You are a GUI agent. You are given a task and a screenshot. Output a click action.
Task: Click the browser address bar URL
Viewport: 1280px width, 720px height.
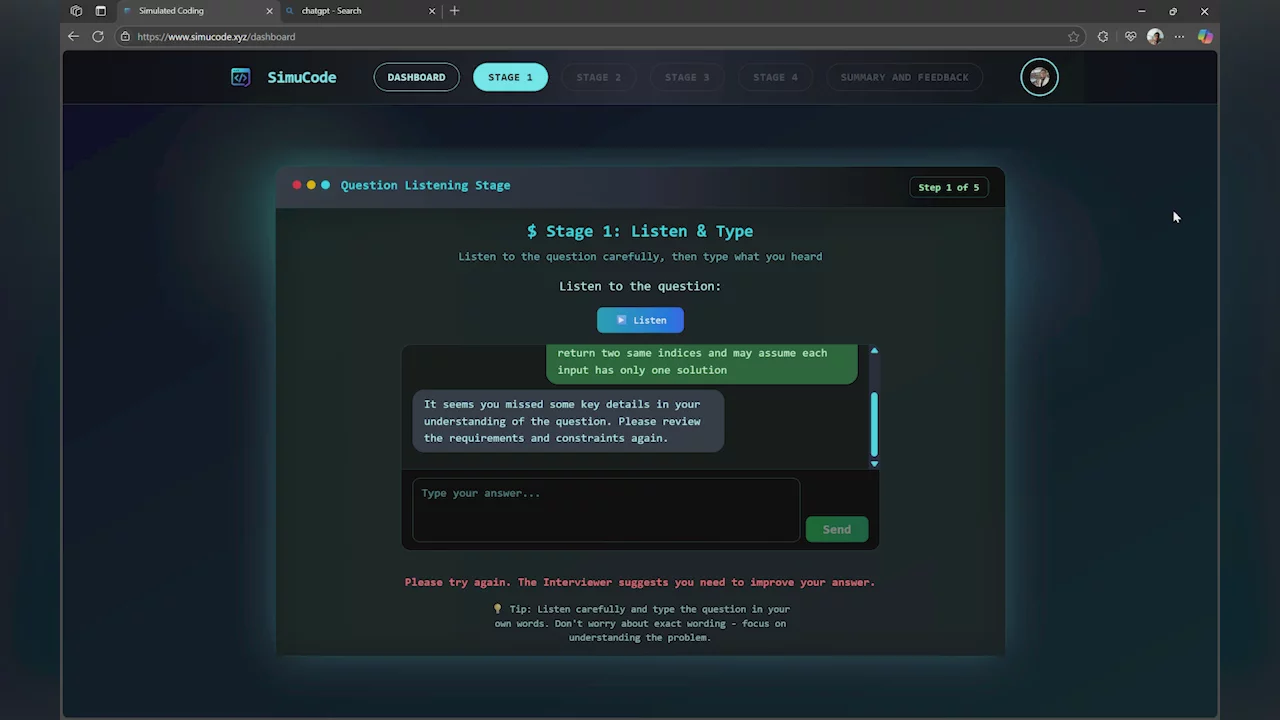(x=216, y=37)
